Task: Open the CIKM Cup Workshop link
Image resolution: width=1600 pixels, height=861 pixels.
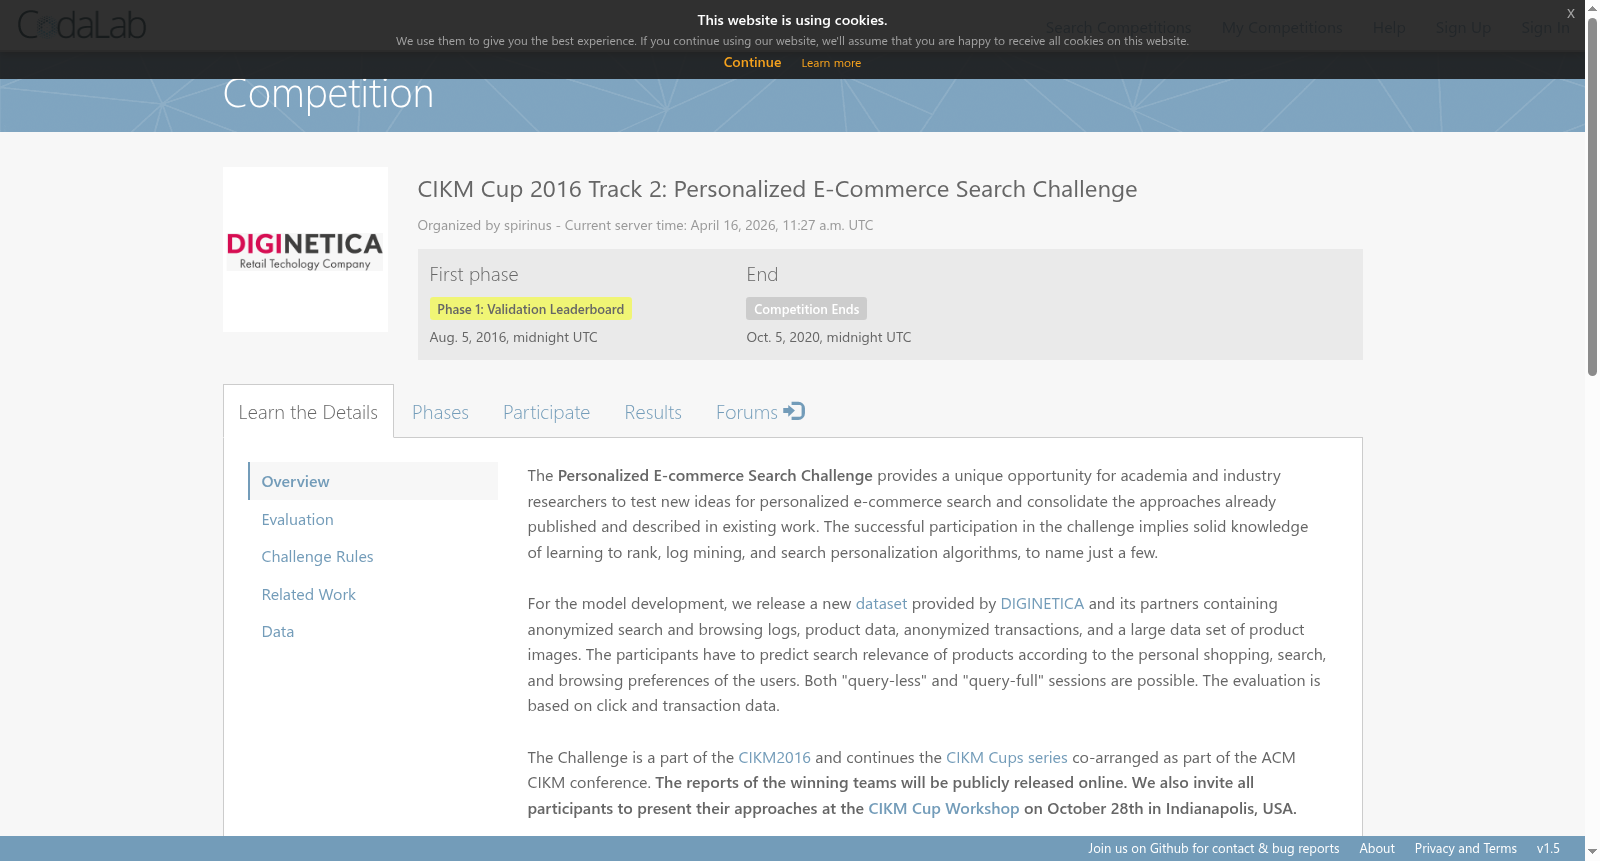Action: click(944, 808)
